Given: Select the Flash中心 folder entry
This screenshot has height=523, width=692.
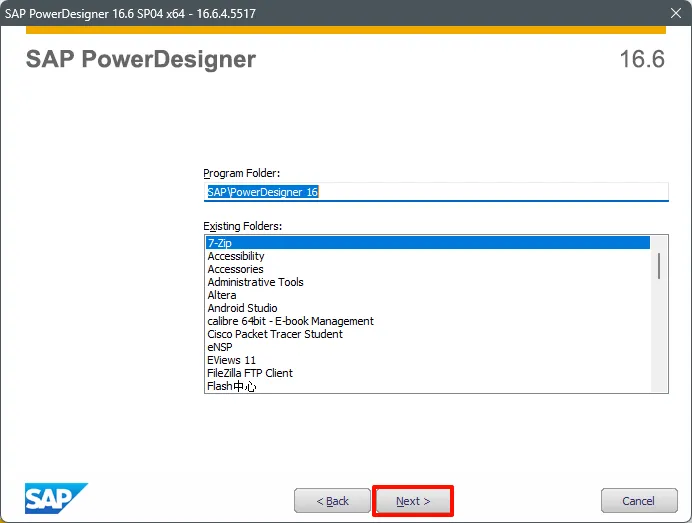Looking at the screenshot, I should click(428, 386).
